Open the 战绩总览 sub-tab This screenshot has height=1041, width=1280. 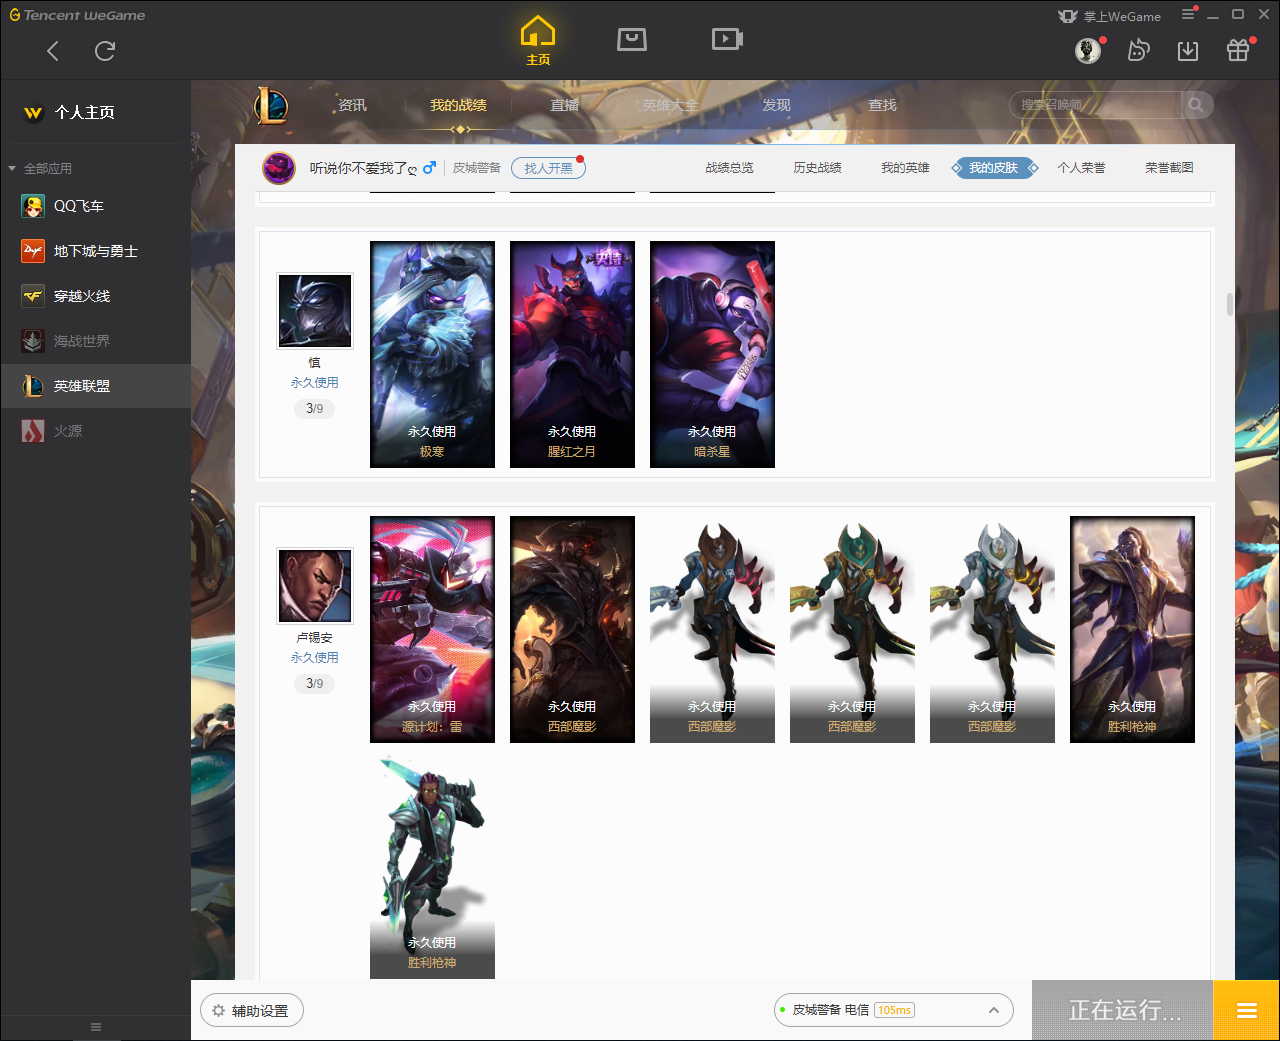[729, 168]
